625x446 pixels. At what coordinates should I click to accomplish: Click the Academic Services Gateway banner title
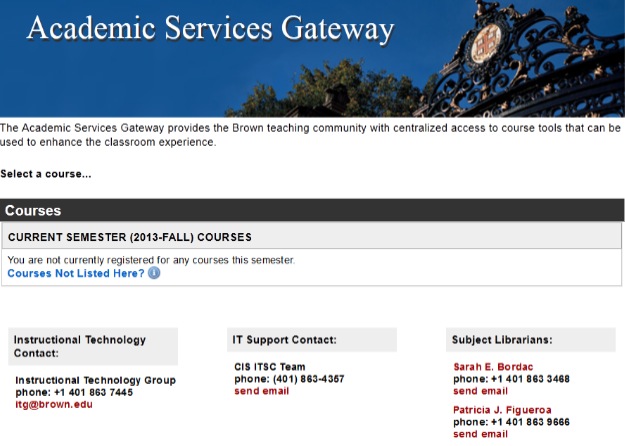[x=210, y=29]
